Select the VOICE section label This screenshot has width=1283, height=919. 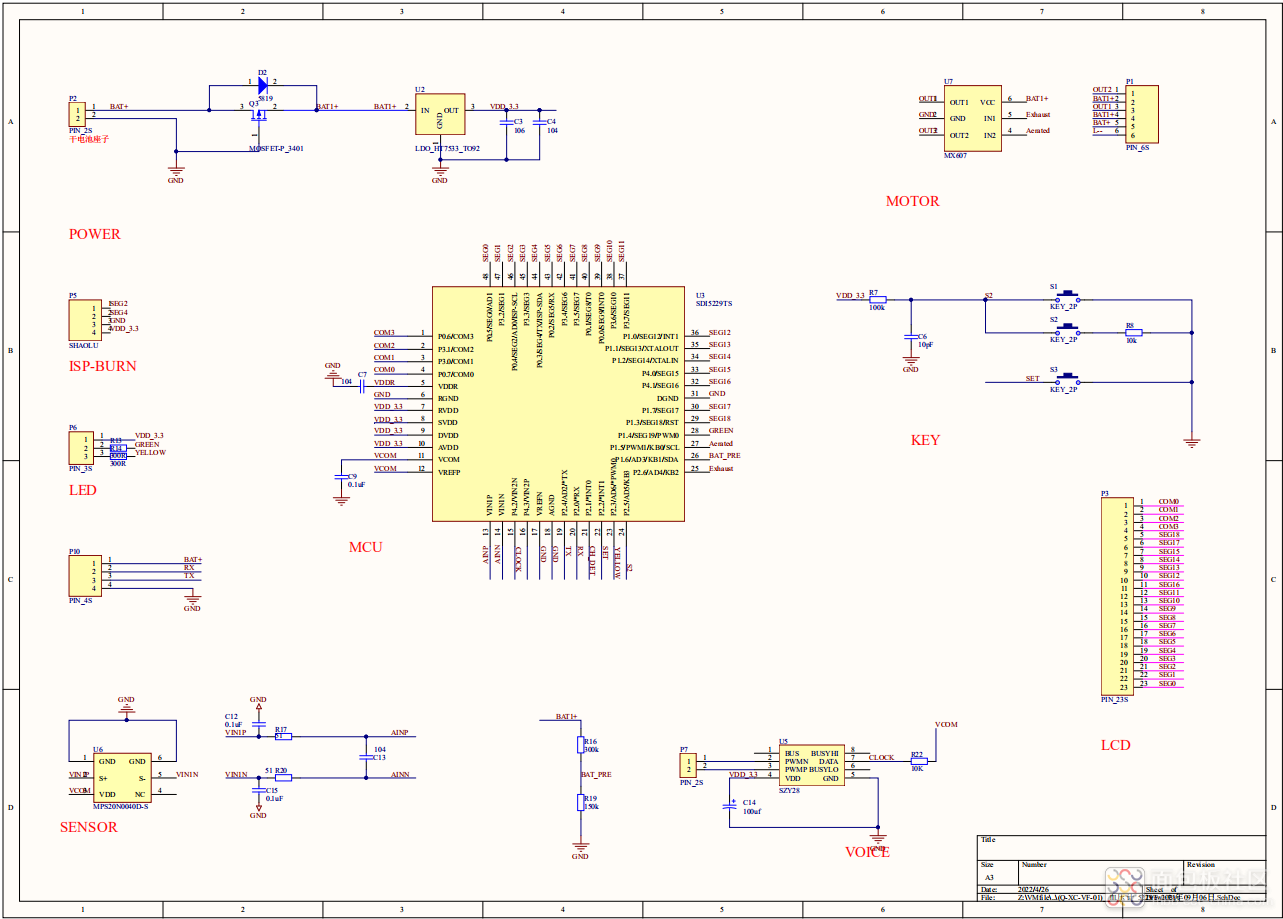867,852
